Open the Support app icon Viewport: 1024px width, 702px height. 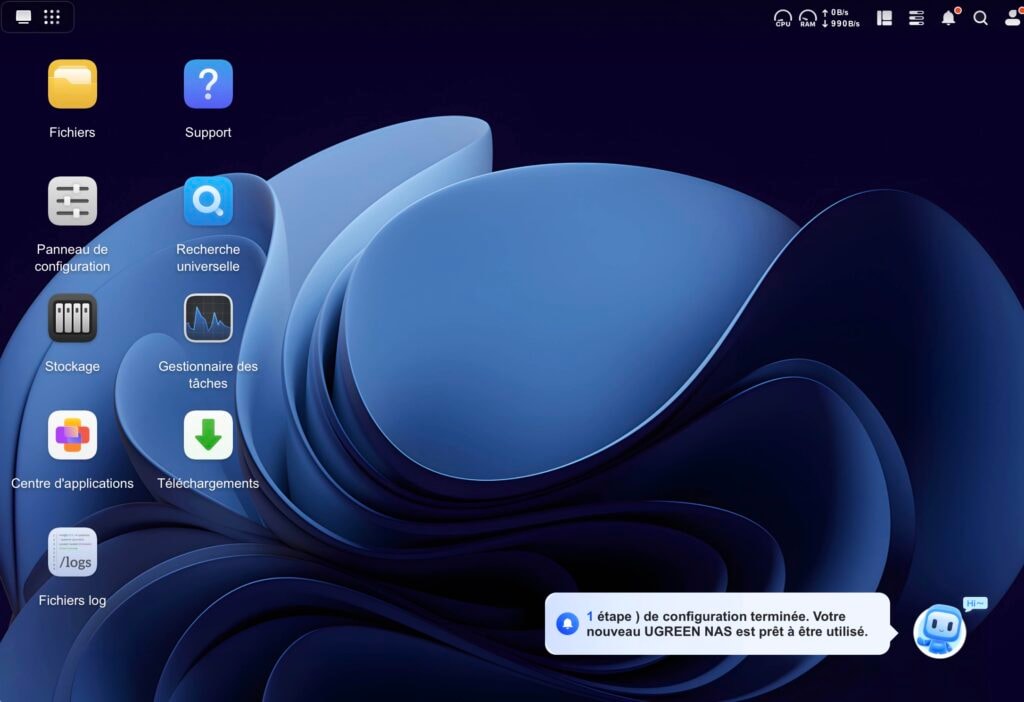pyautogui.click(x=208, y=84)
